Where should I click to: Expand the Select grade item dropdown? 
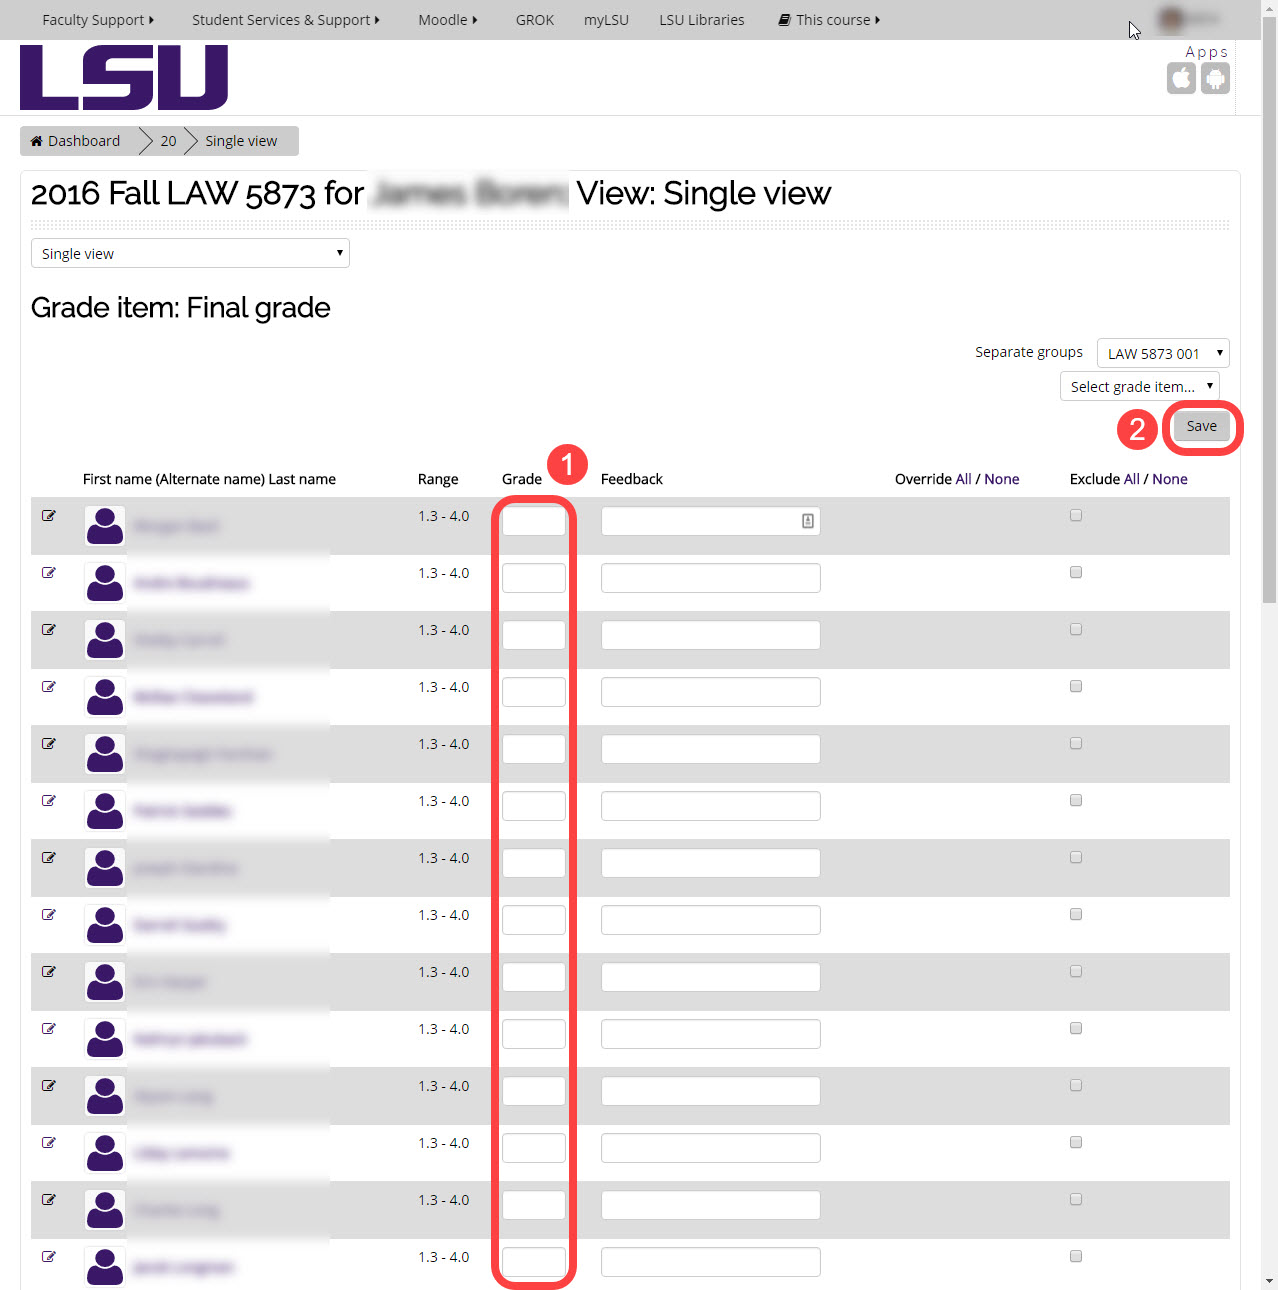pos(1139,386)
